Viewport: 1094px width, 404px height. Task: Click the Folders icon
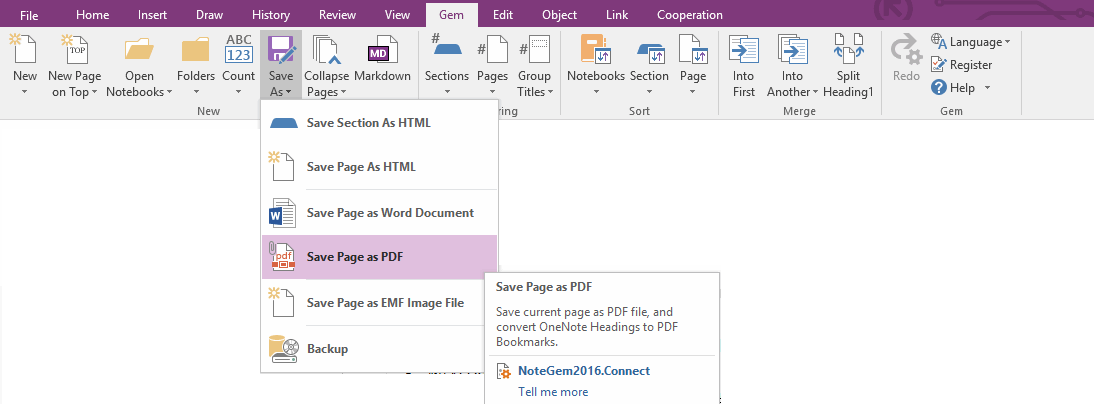pos(195,50)
